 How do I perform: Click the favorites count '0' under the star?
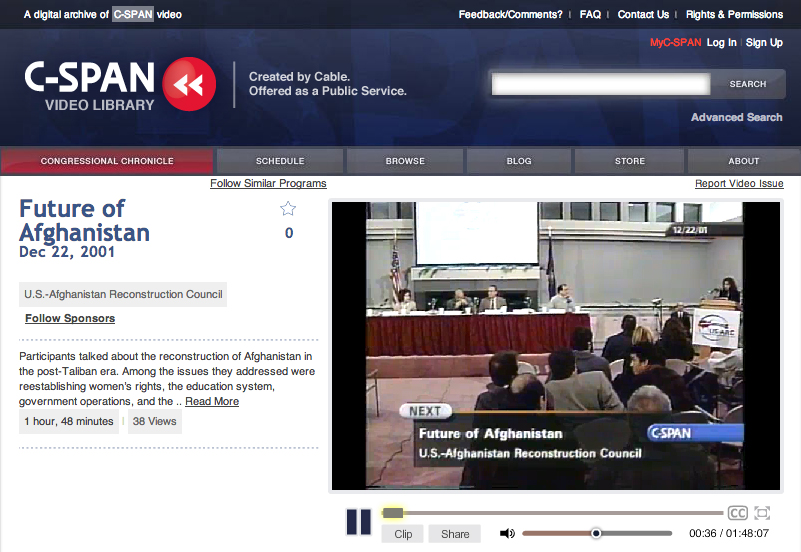(x=289, y=233)
